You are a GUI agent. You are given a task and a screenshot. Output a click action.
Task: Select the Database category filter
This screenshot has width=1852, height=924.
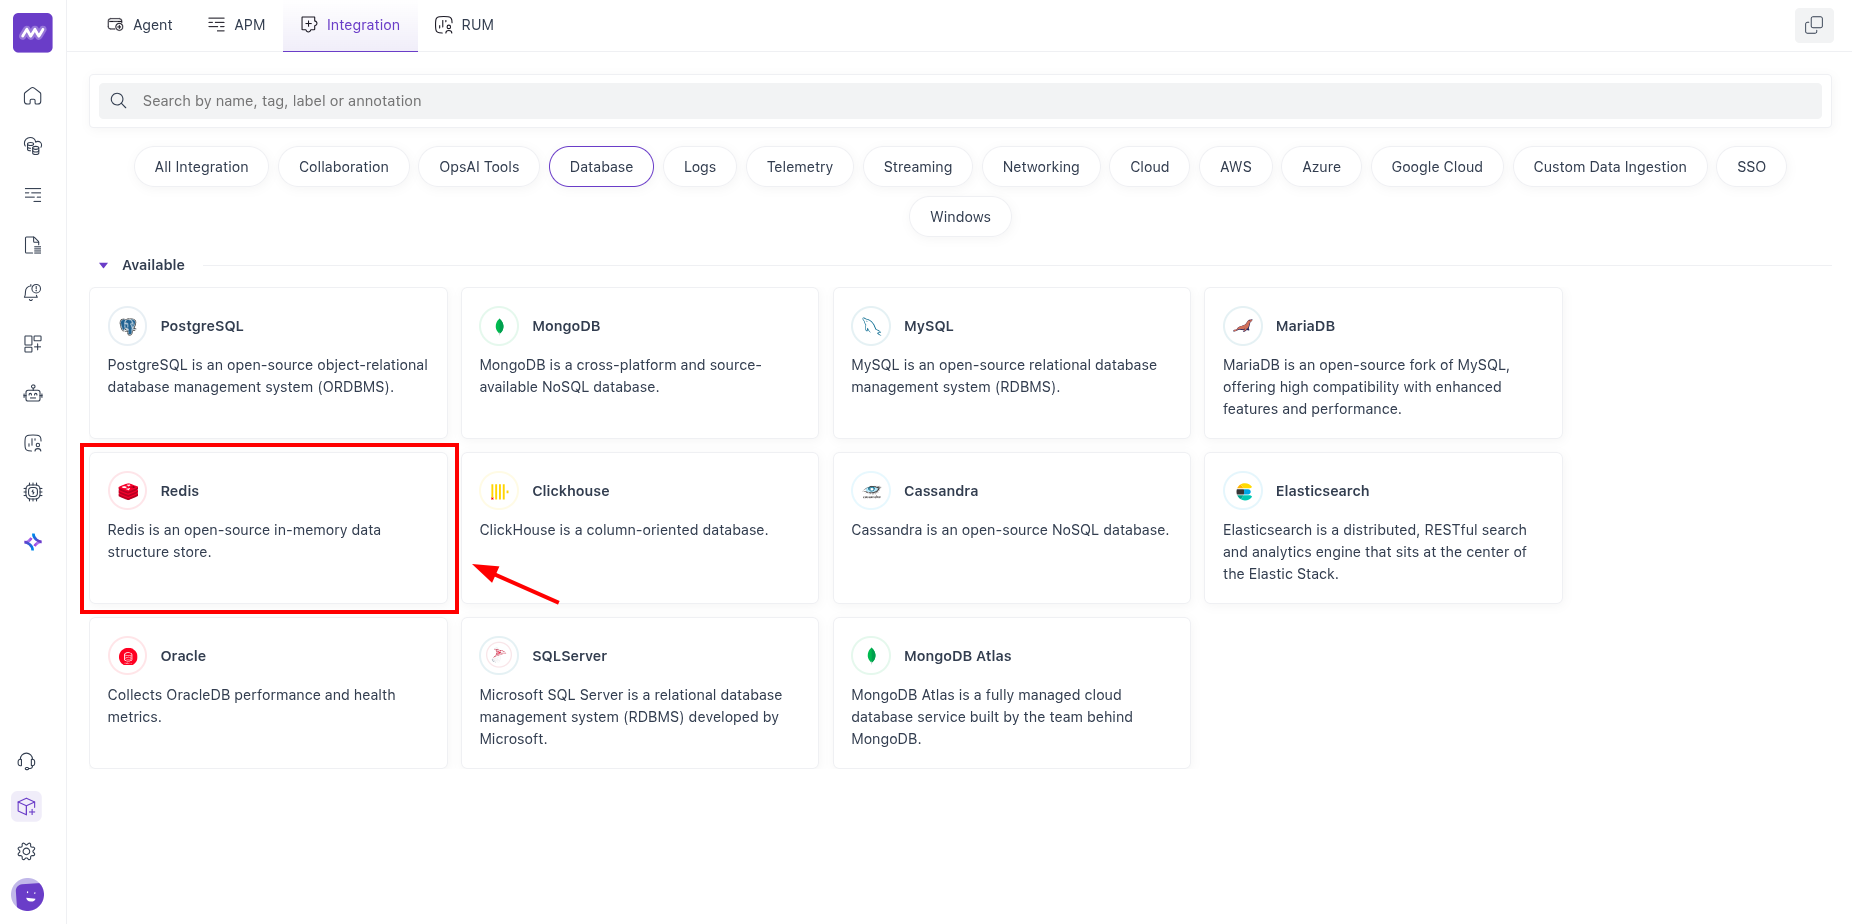[x=601, y=166]
